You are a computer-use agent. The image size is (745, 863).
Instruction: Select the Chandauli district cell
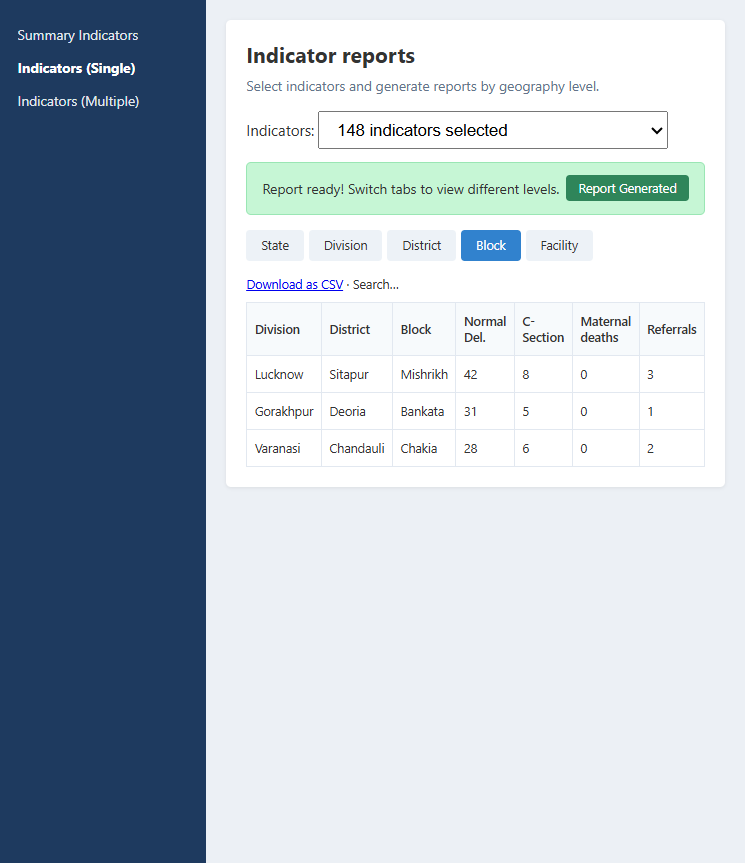tap(357, 448)
